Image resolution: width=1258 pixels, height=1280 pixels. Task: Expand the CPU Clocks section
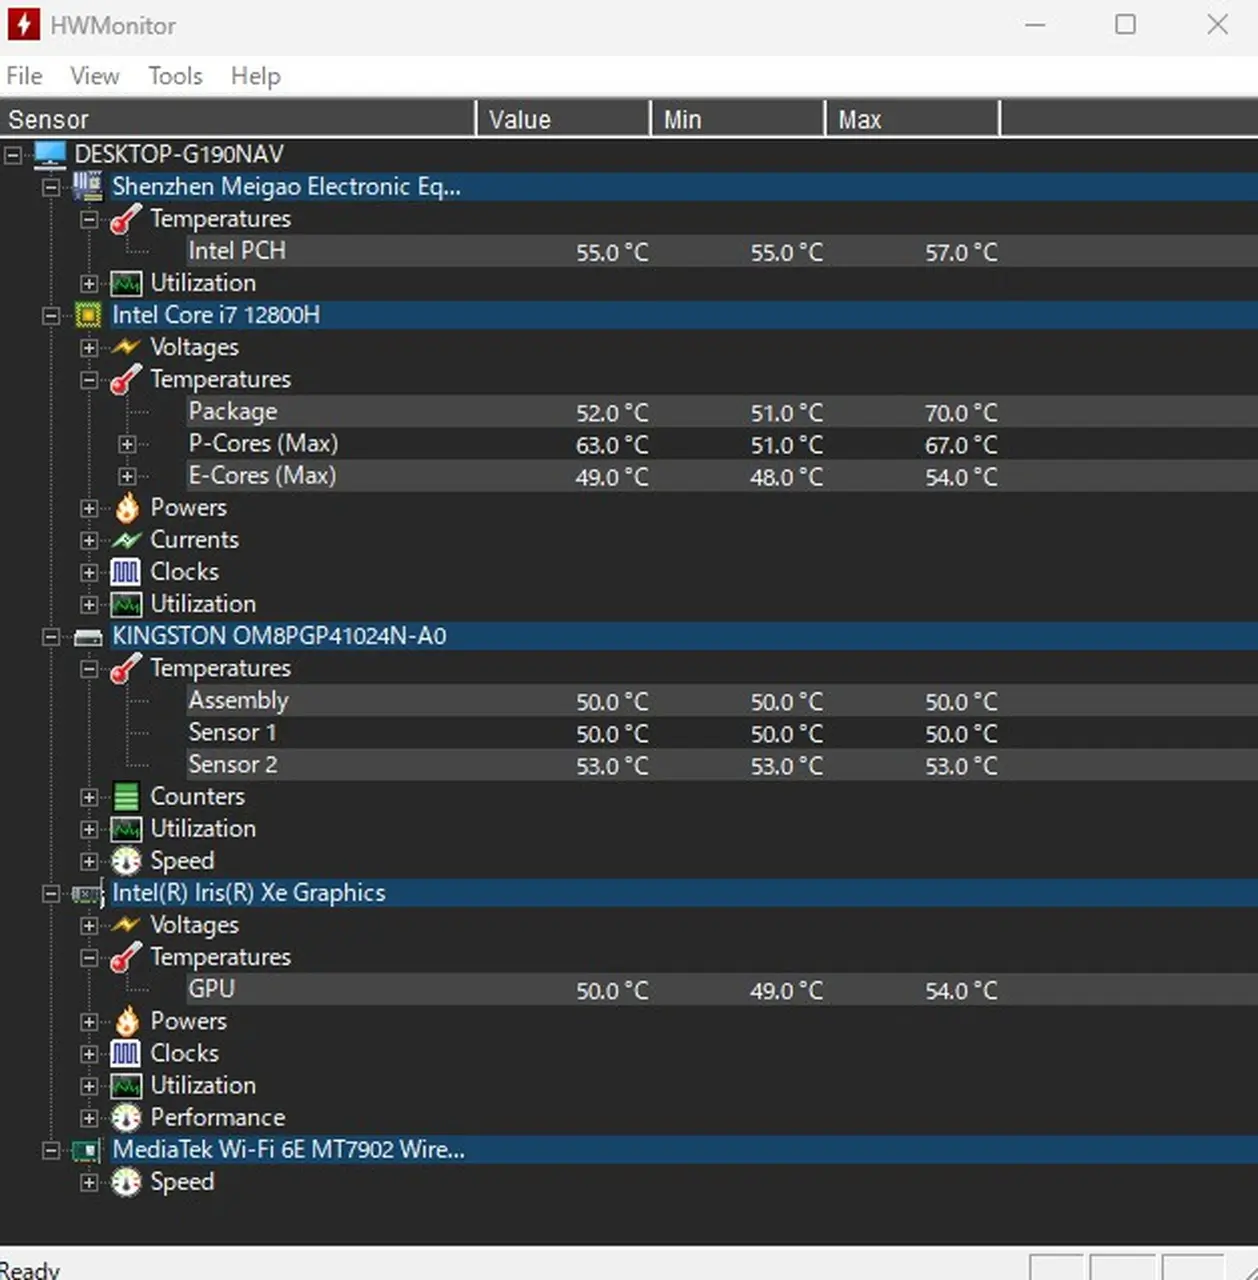pos(89,573)
